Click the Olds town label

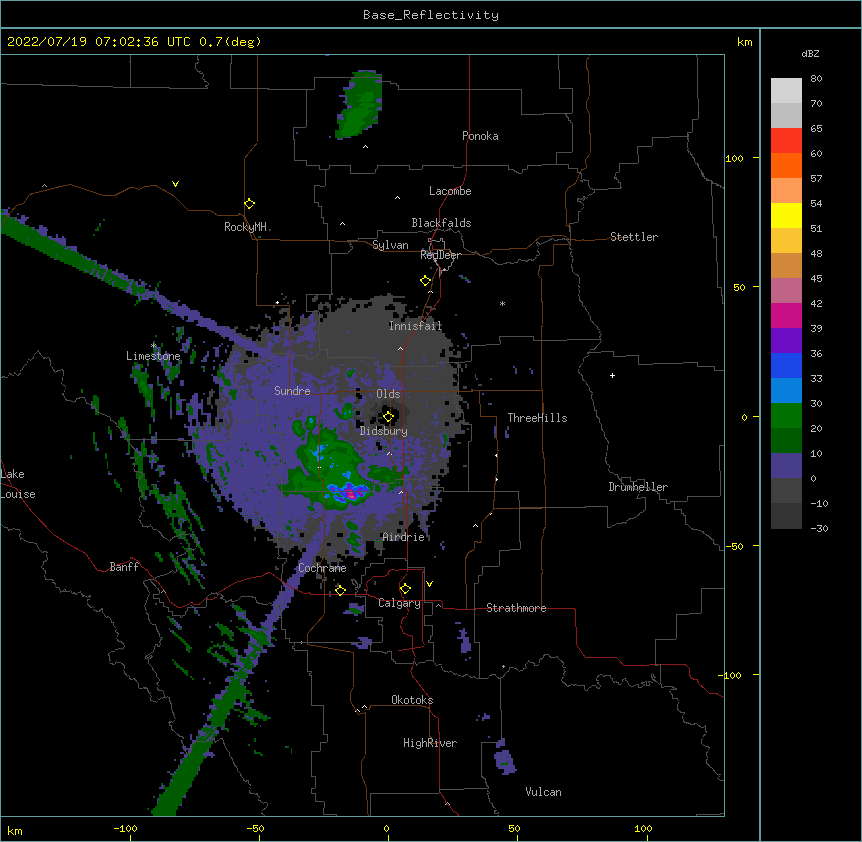click(x=388, y=394)
